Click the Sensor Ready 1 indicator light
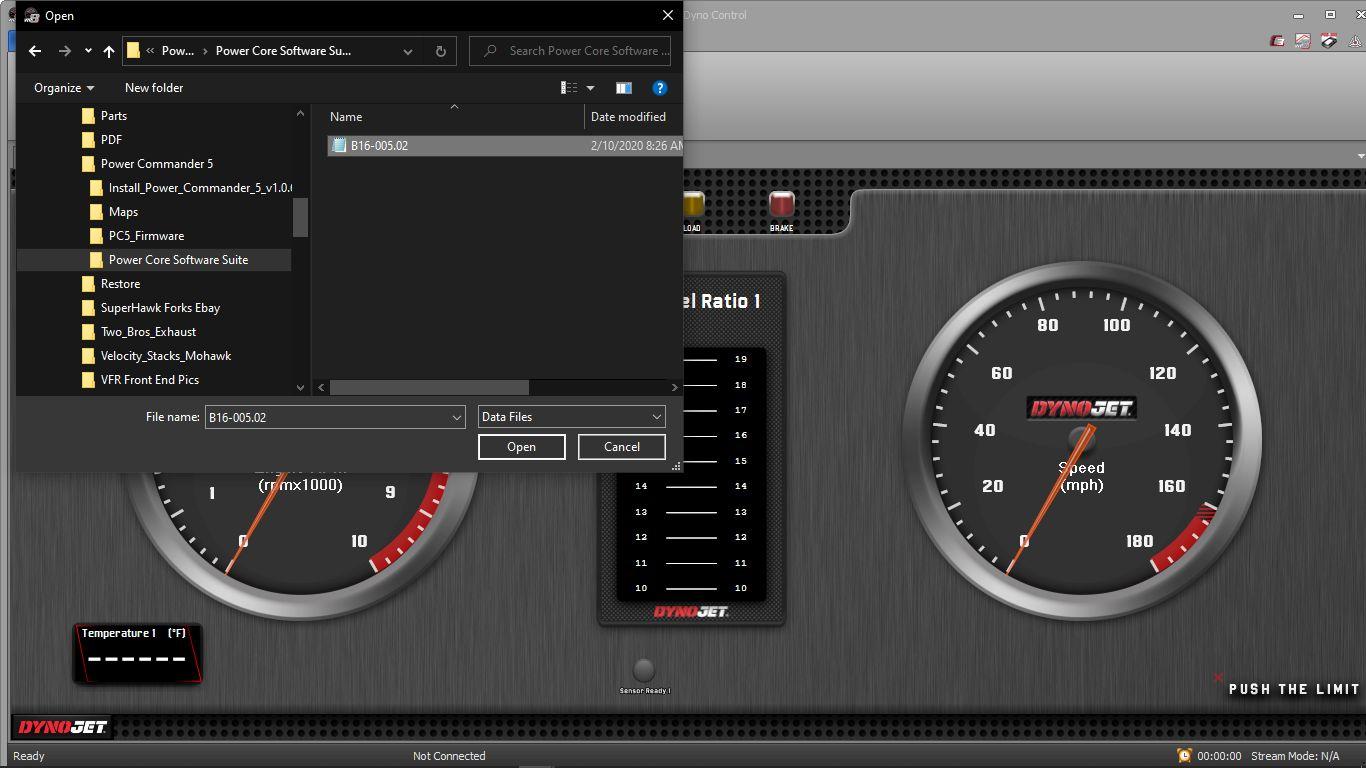Viewport: 1366px width, 768px height. pyautogui.click(x=644, y=669)
